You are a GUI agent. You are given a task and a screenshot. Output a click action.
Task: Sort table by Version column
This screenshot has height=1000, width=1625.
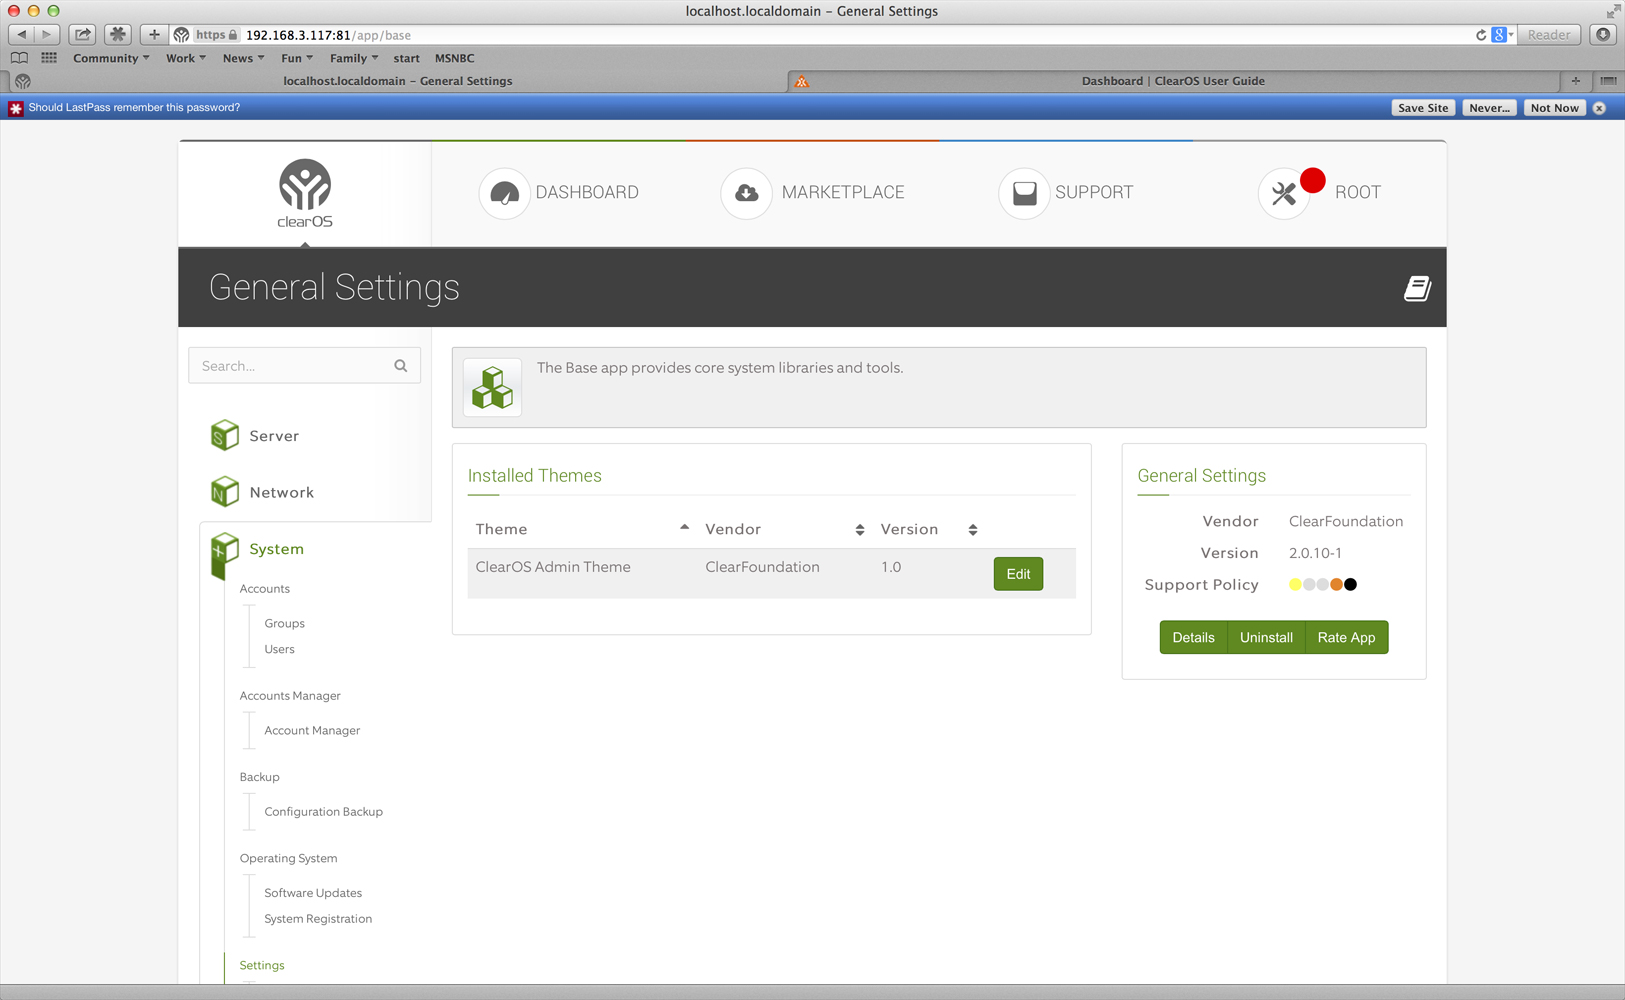coord(928,529)
